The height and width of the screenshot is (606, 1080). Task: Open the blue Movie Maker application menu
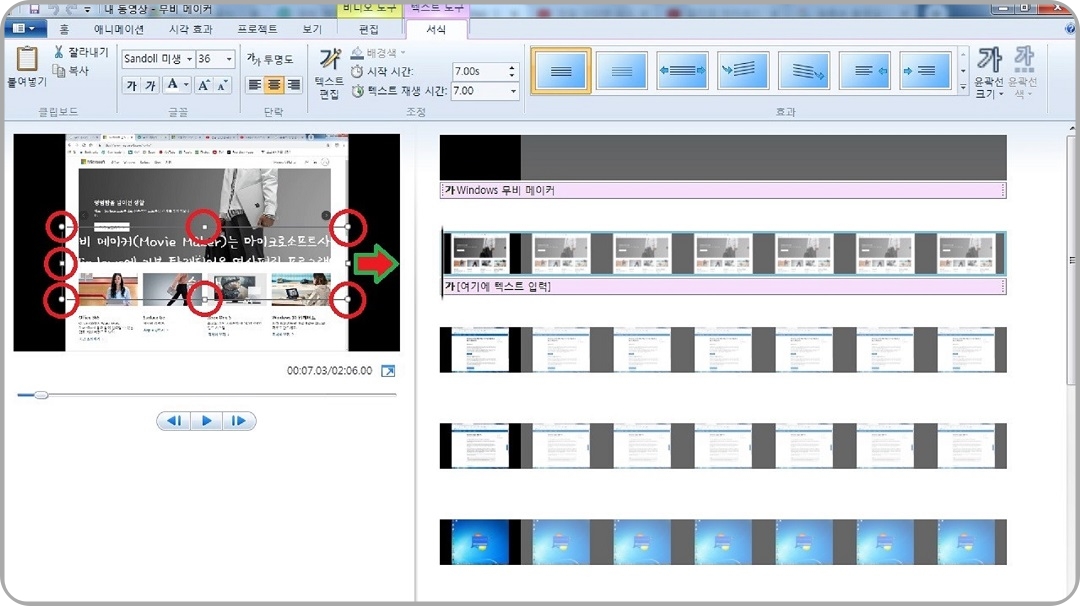point(25,28)
